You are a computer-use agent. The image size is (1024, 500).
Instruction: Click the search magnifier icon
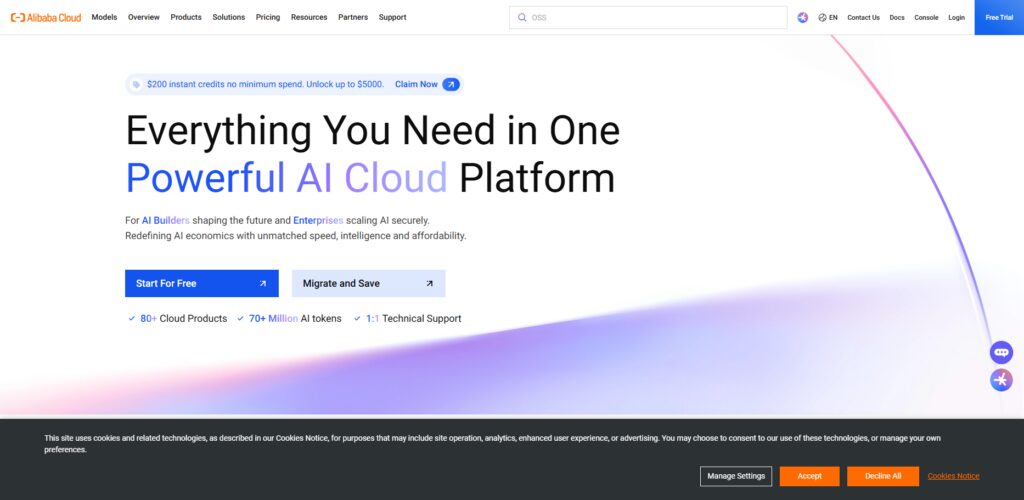(522, 18)
